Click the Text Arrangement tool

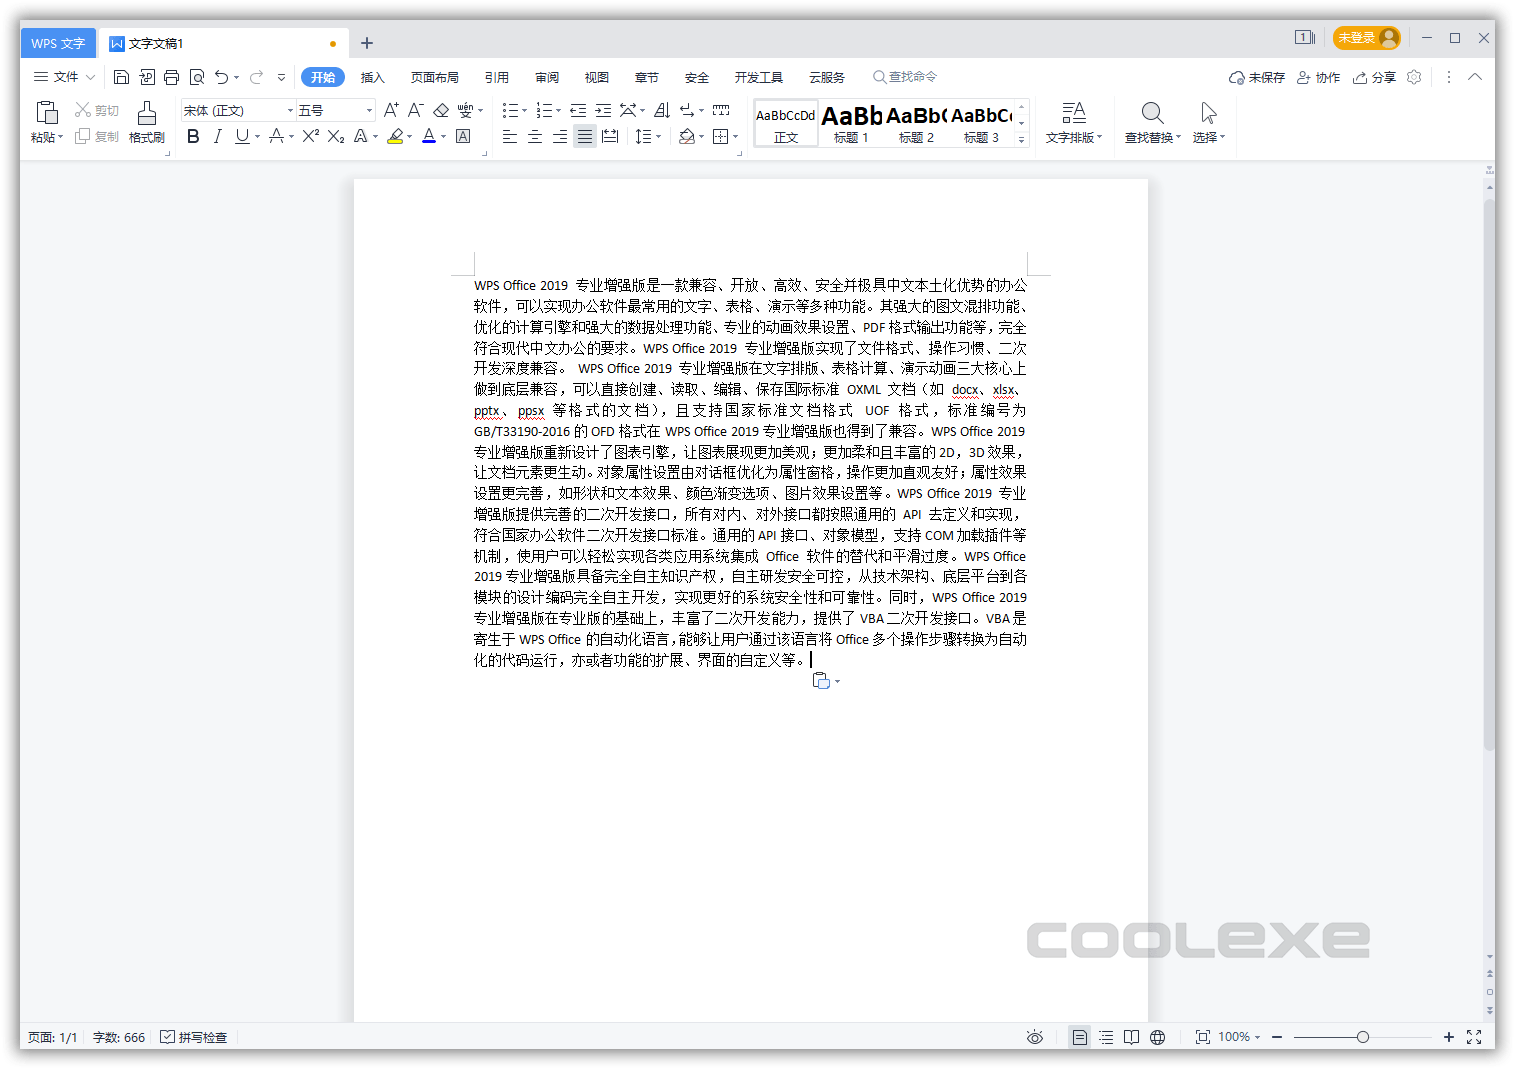click(1073, 120)
